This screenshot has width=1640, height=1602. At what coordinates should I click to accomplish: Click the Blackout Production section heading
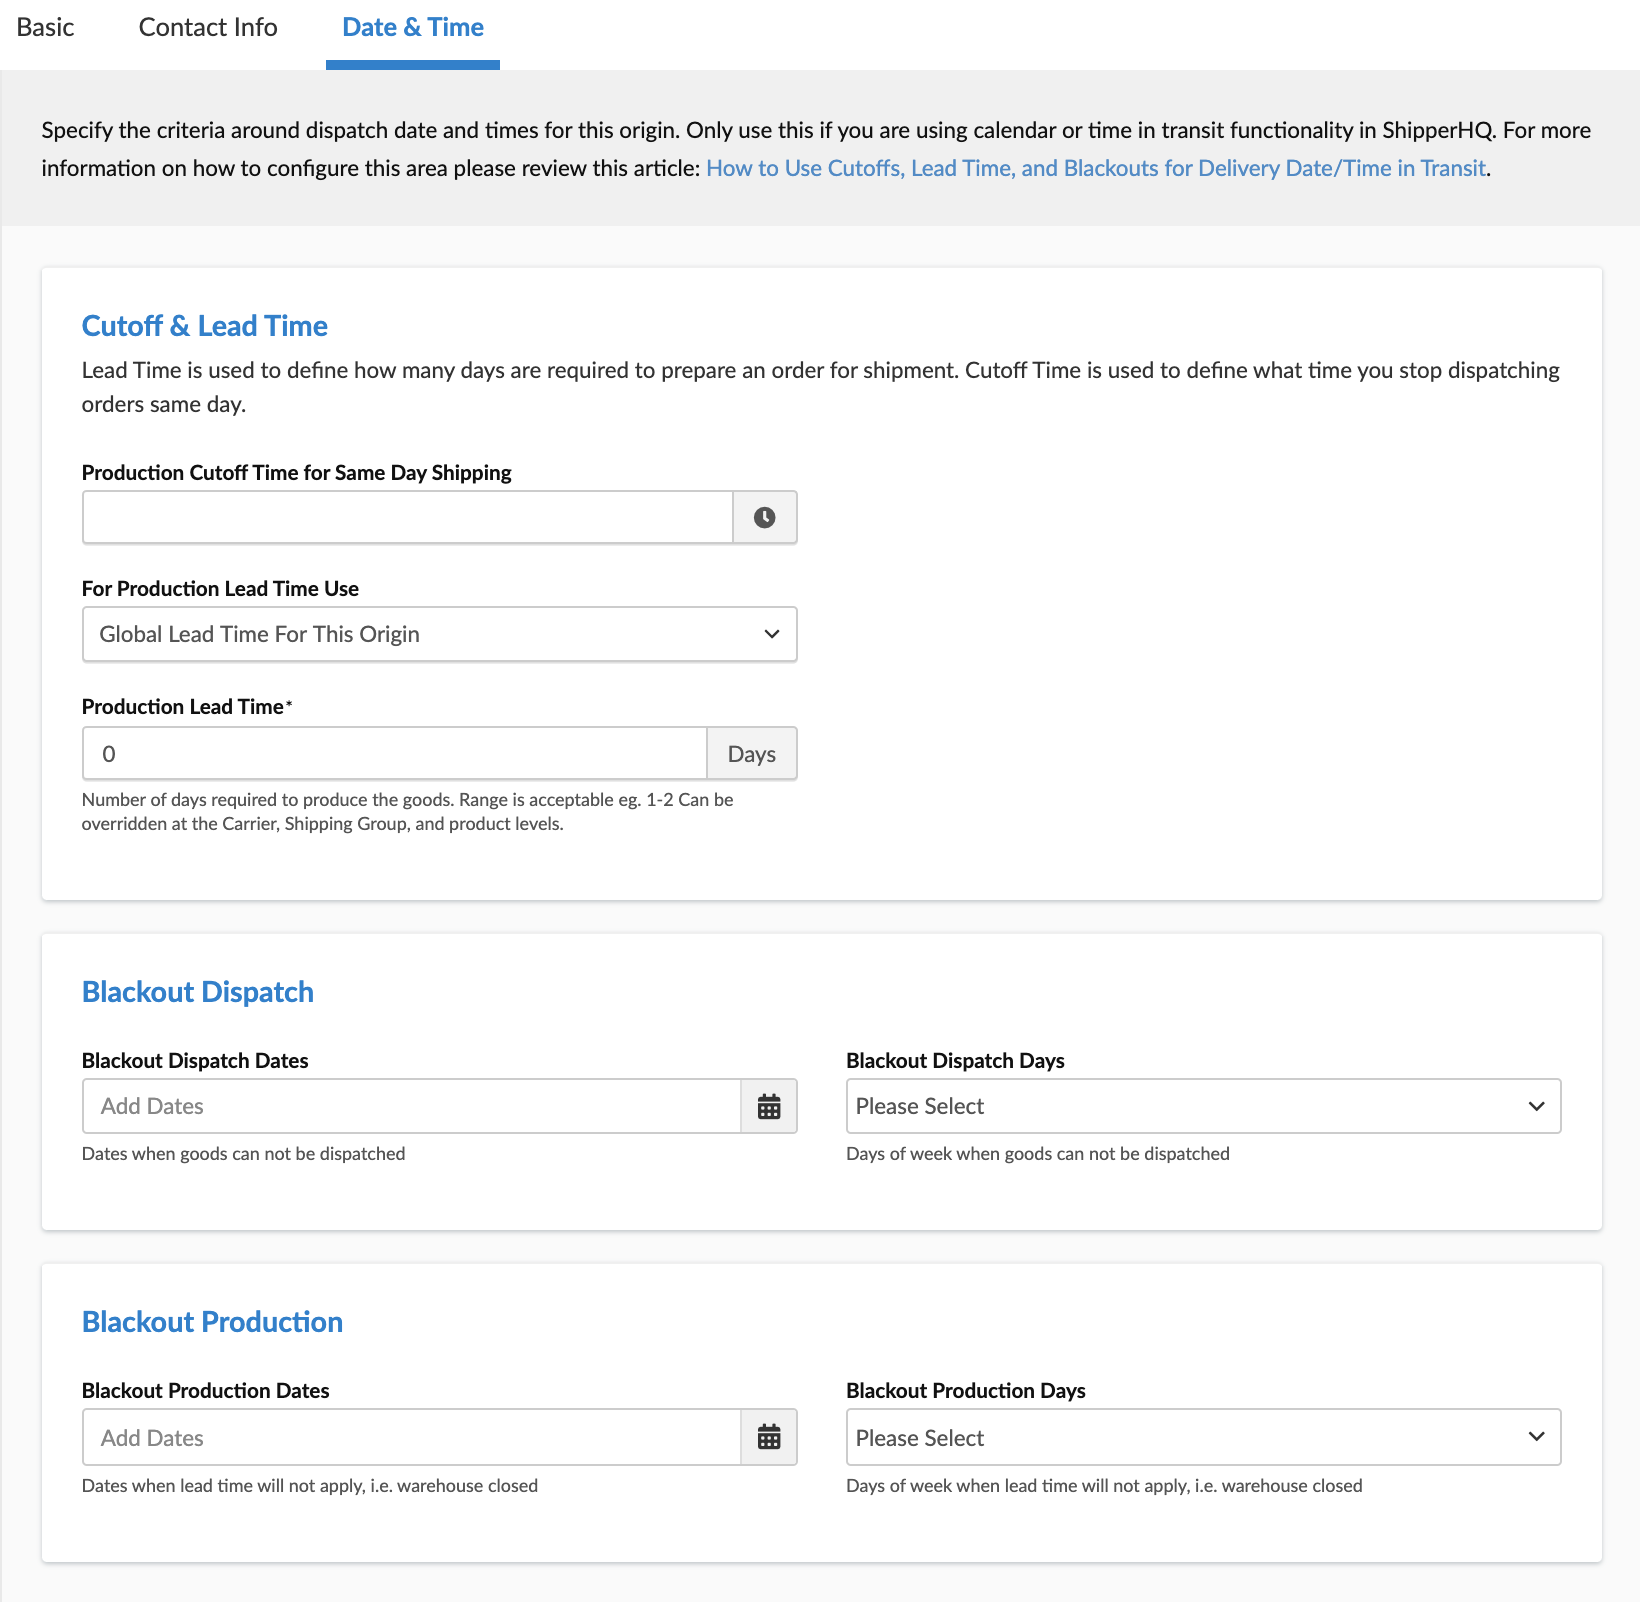[x=212, y=1322]
